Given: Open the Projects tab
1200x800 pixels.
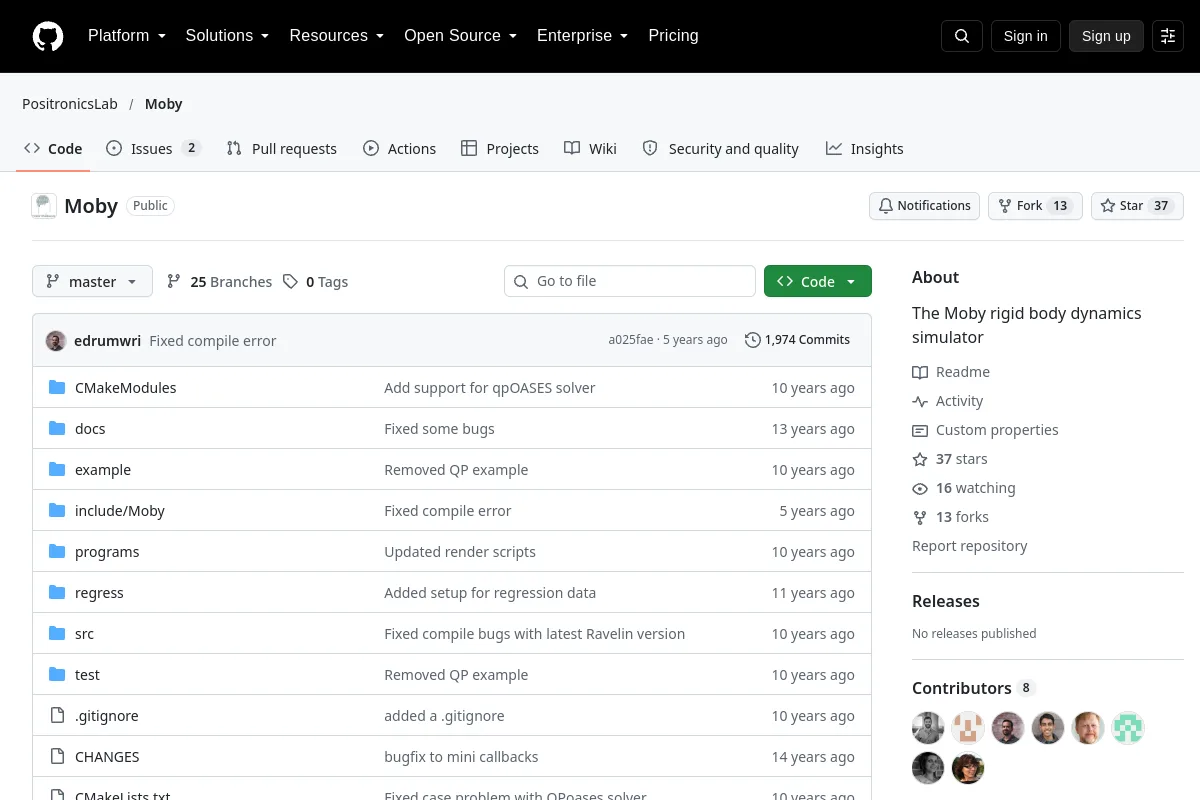Looking at the screenshot, I should click(x=500, y=148).
